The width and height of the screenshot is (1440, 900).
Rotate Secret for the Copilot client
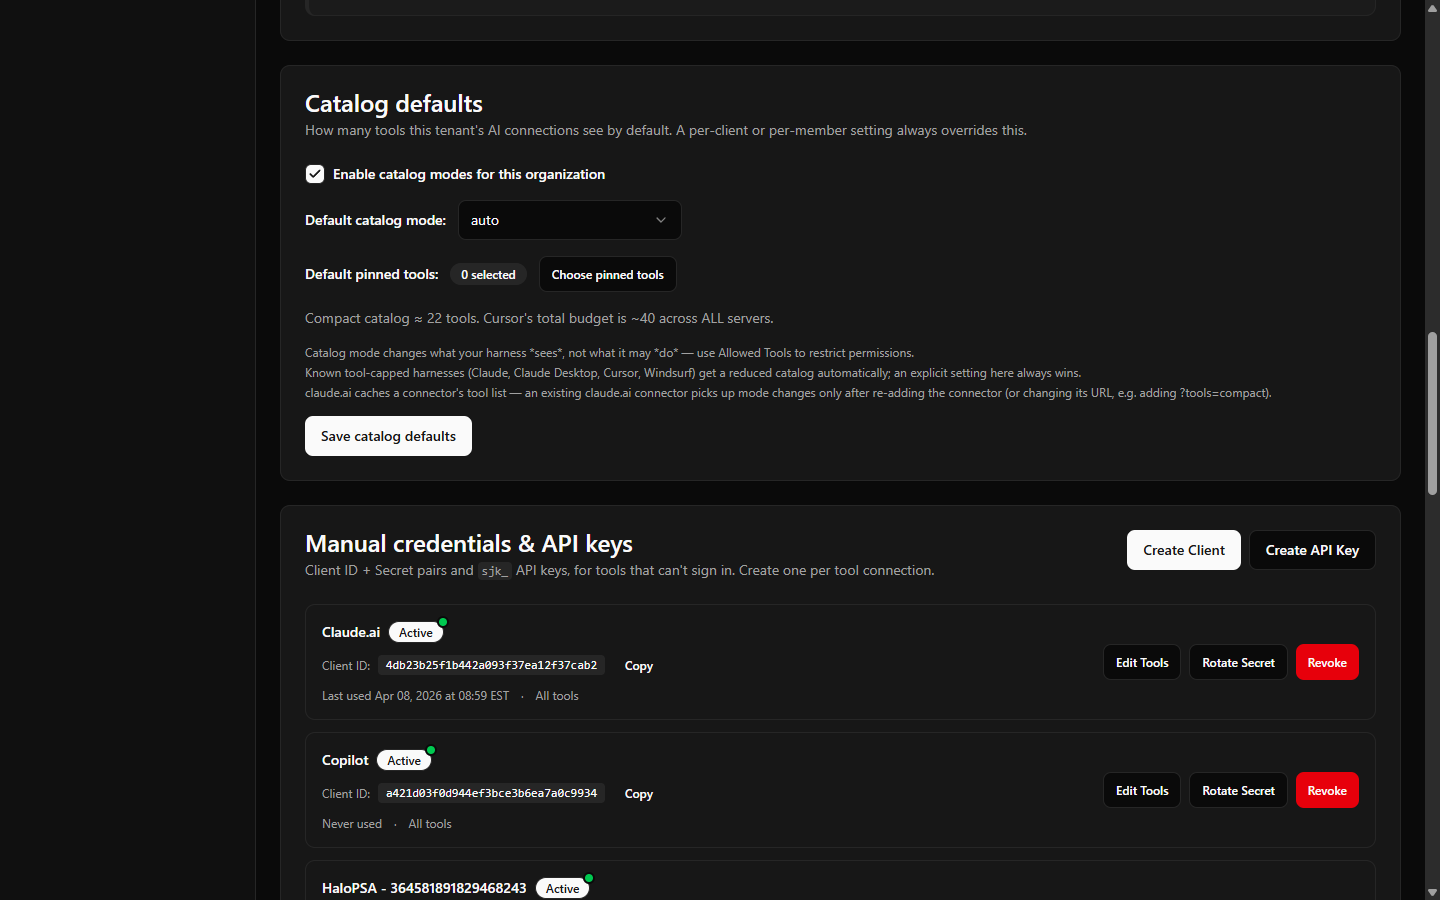point(1238,790)
